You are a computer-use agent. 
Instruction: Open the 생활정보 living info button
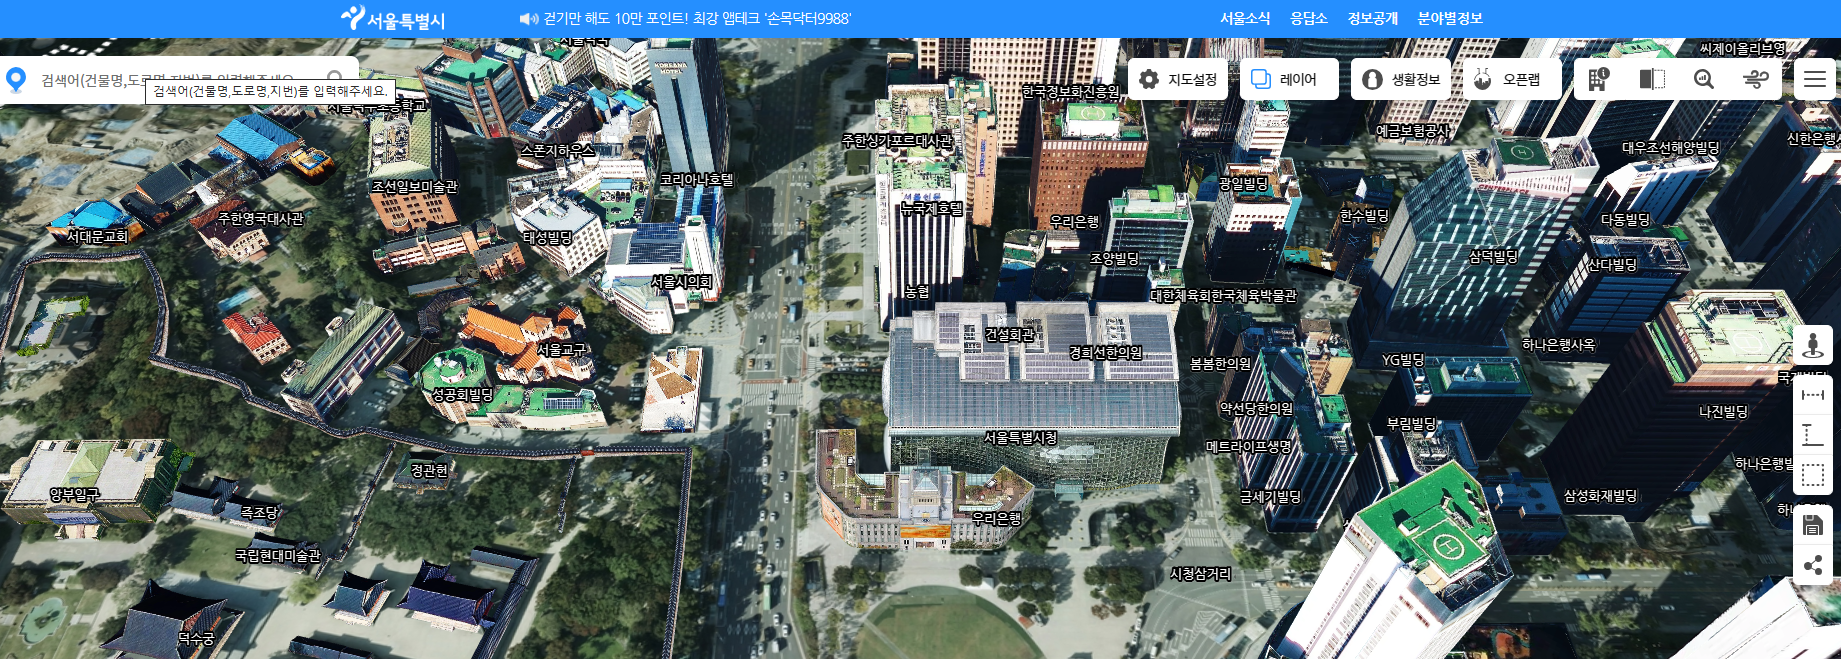coord(1401,79)
